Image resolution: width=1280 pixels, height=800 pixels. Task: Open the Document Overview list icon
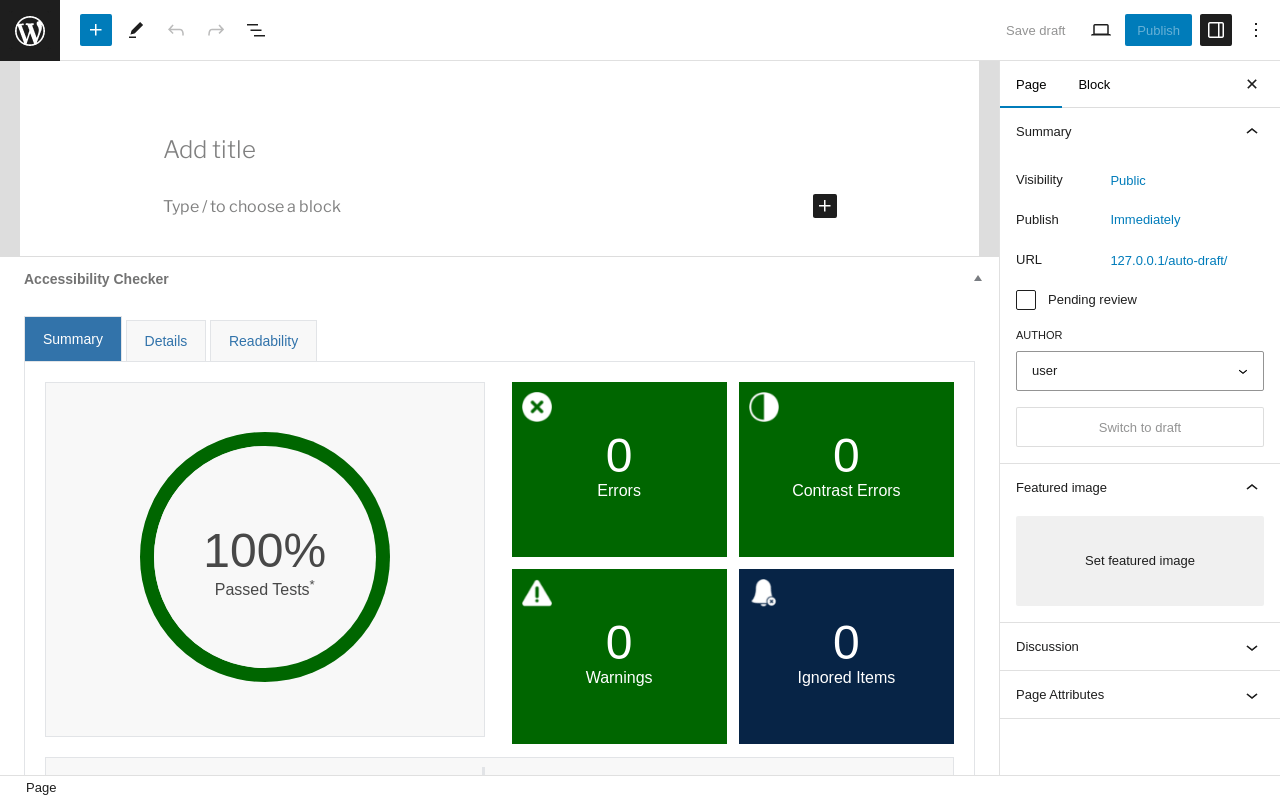tap(256, 30)
